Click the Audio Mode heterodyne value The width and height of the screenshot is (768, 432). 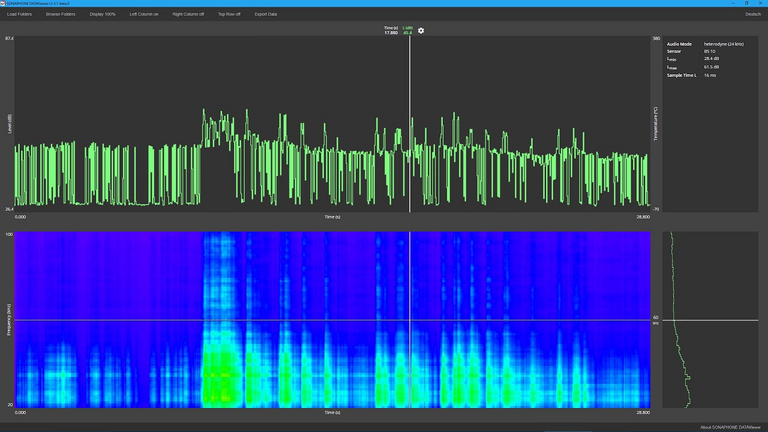[x=724, y=44]
